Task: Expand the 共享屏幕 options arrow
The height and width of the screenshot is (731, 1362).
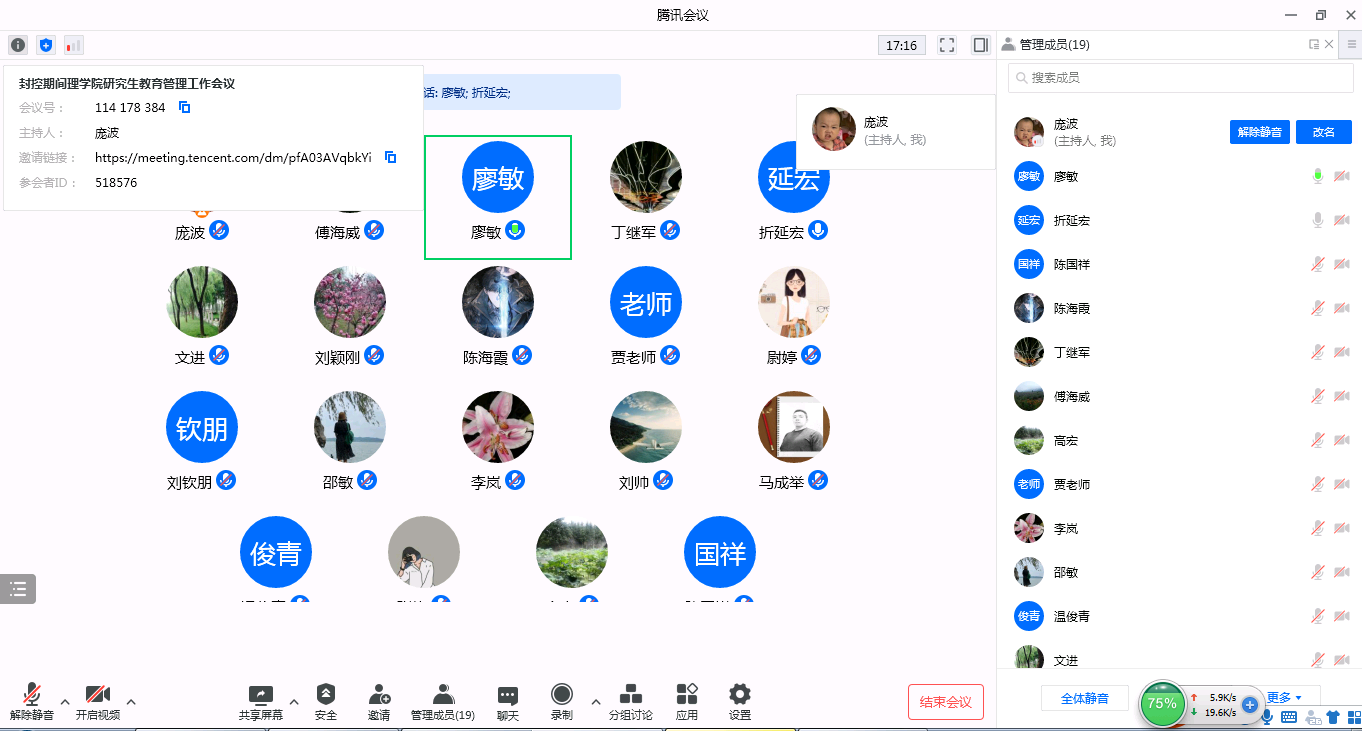Action: (x=294, y=701)
